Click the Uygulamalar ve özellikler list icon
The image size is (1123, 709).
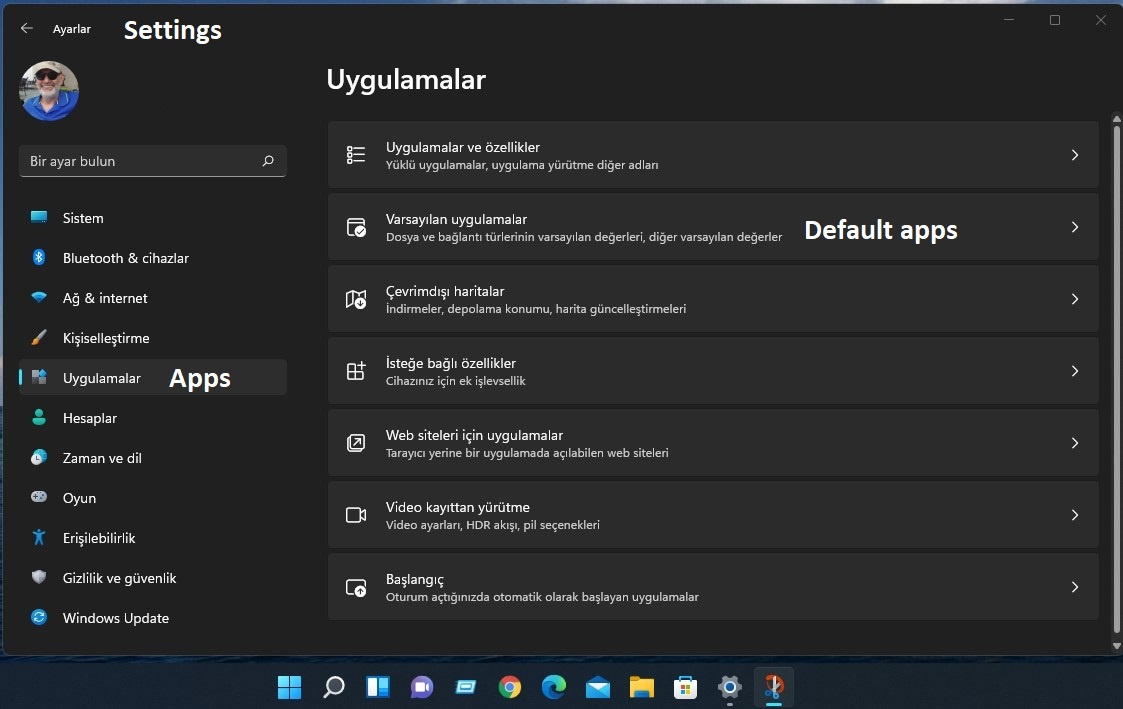tap(356, 155)
